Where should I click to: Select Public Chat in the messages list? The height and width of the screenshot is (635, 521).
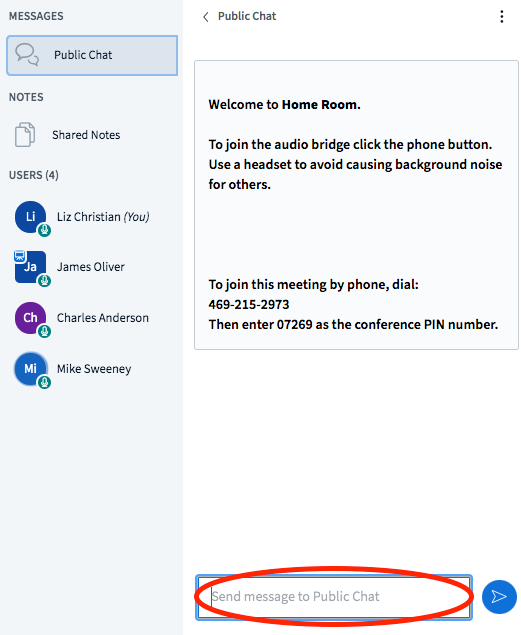(x=92, y=55)
